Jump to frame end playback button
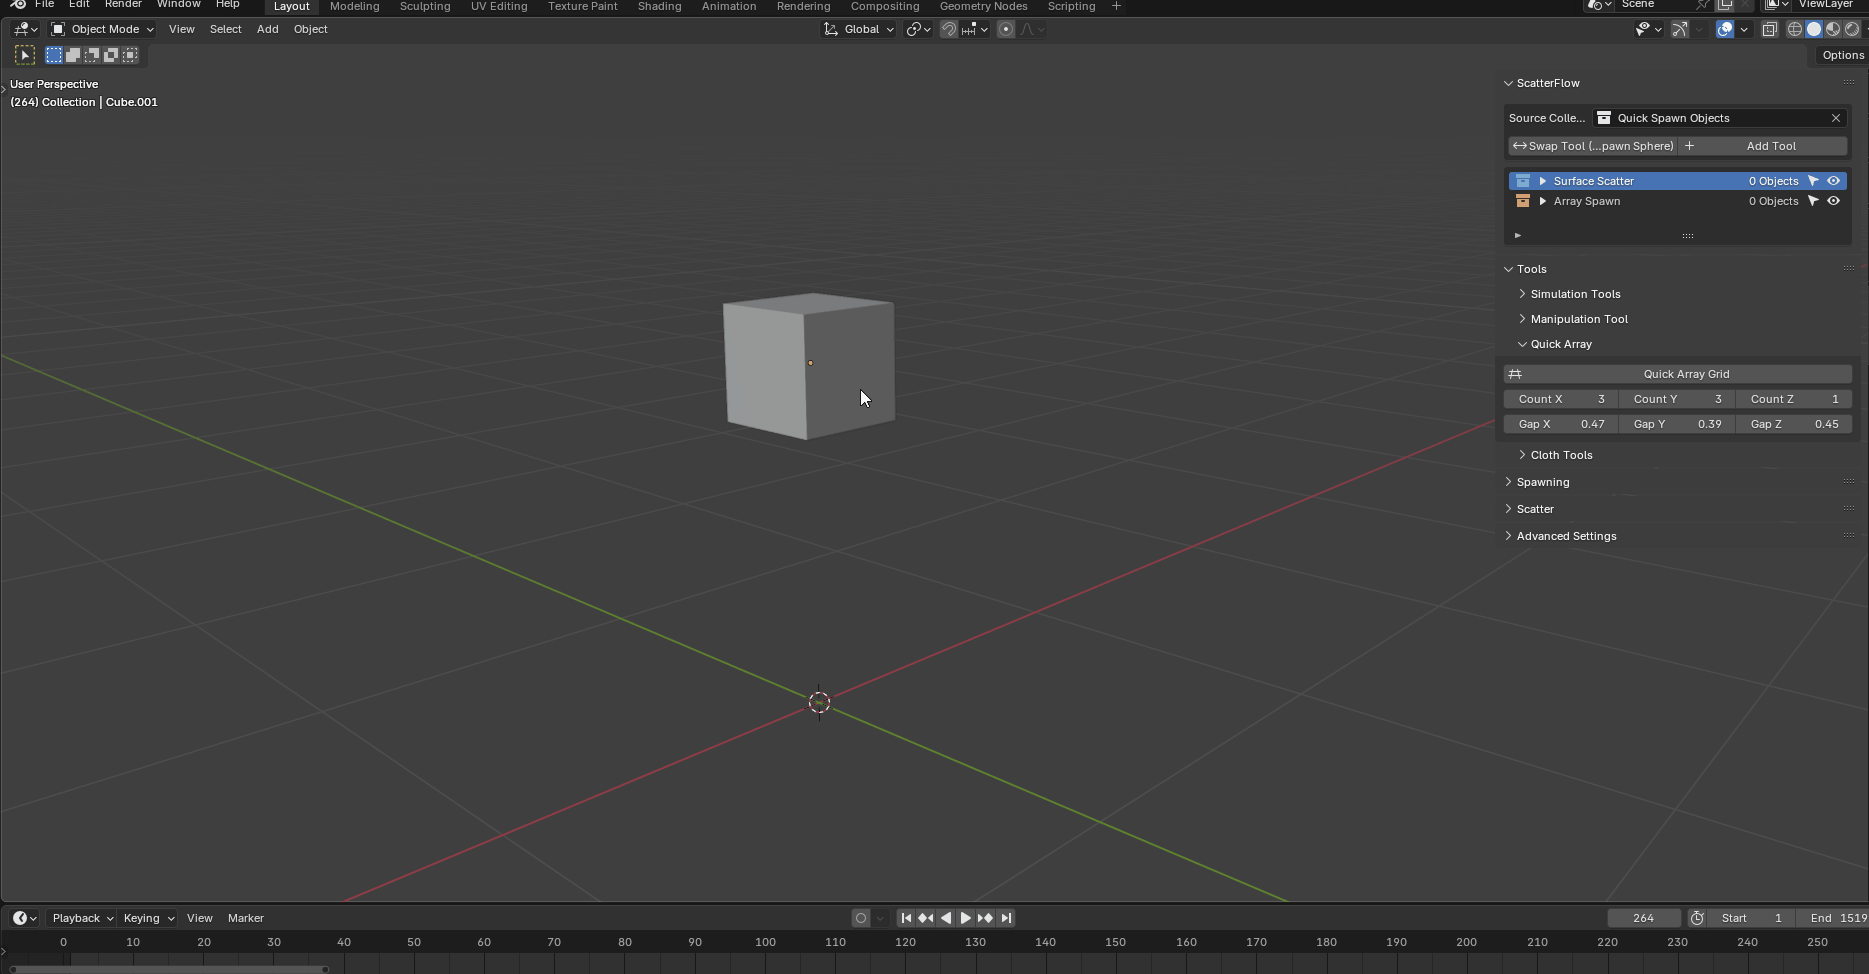1869x974 pixels. 1006,917
